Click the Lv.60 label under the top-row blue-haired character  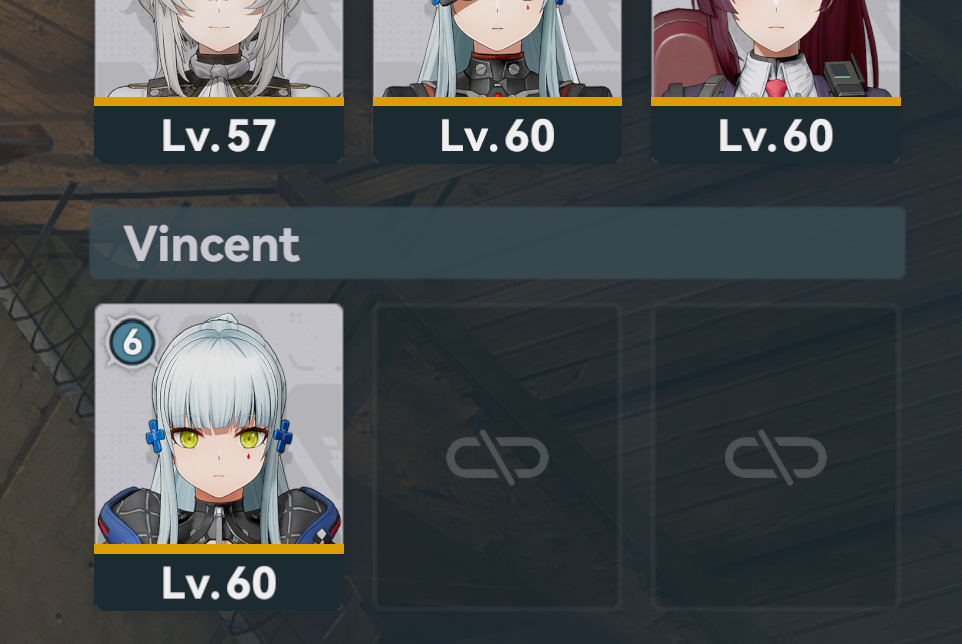497,136
